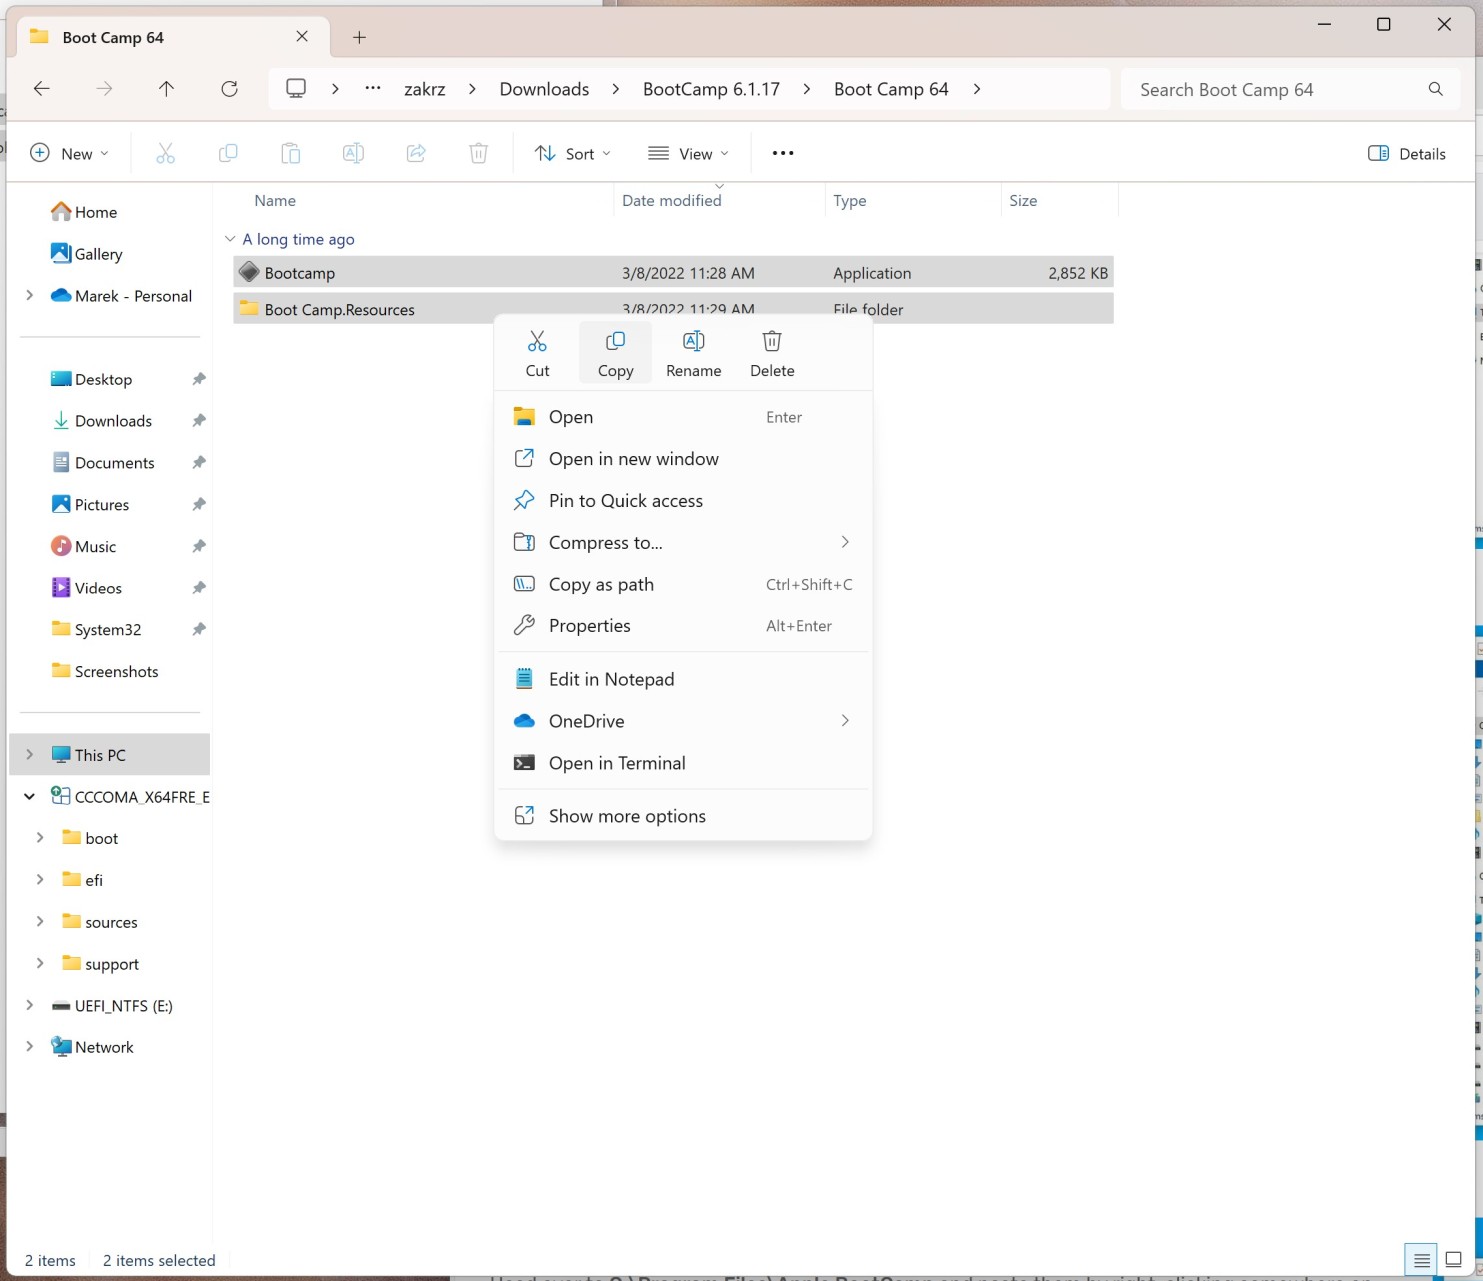Click the toolbar Share icon
This screenshot has width=1483, height=1281.
click(x=416, y=153)
